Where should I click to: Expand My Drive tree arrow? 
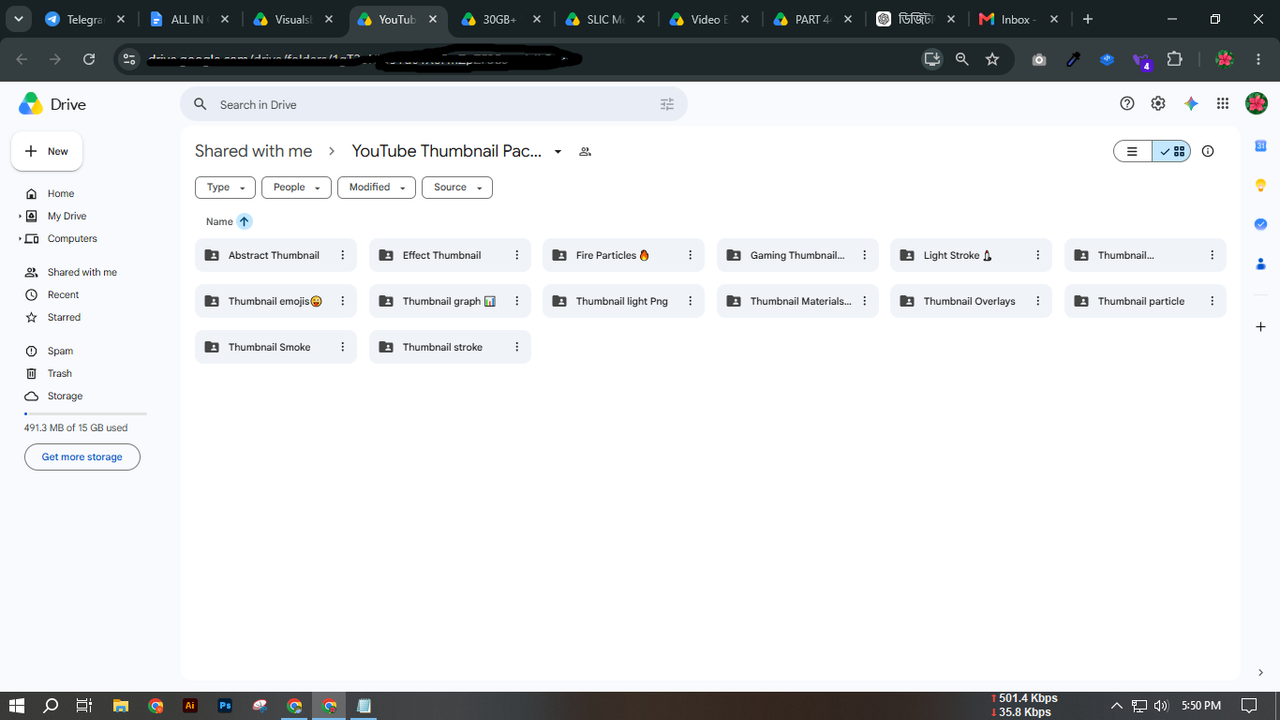[20, 216]
